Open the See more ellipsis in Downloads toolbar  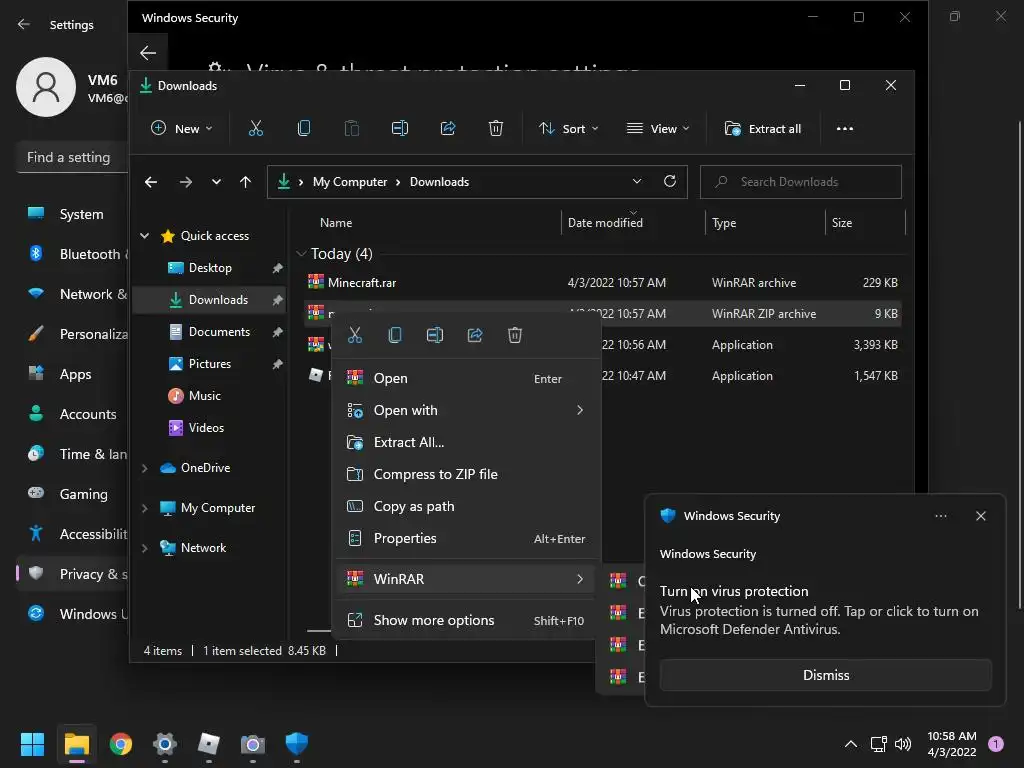844,129
